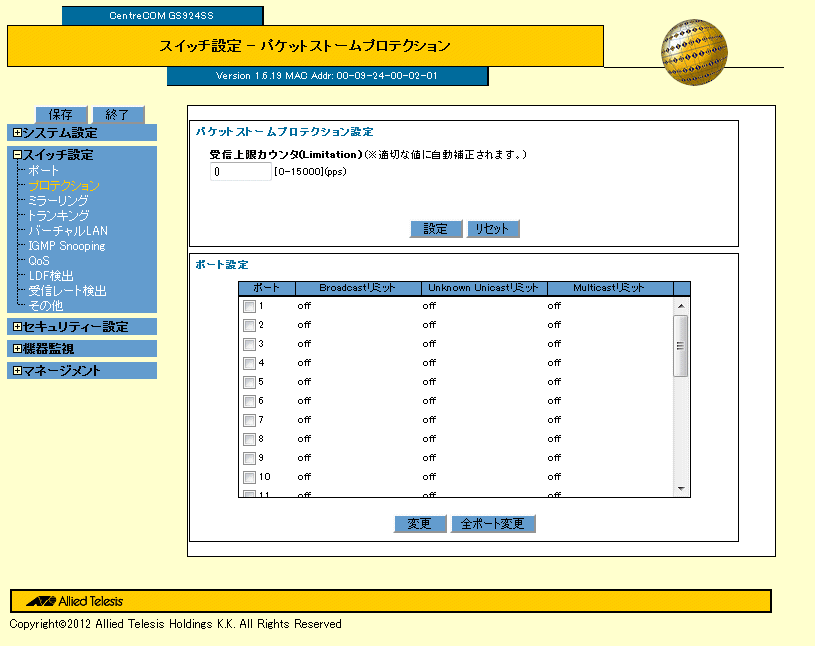815x646 pixels.
Task: Click the CentreCOM GS924SS title label
Action: (x=162, y=16)
